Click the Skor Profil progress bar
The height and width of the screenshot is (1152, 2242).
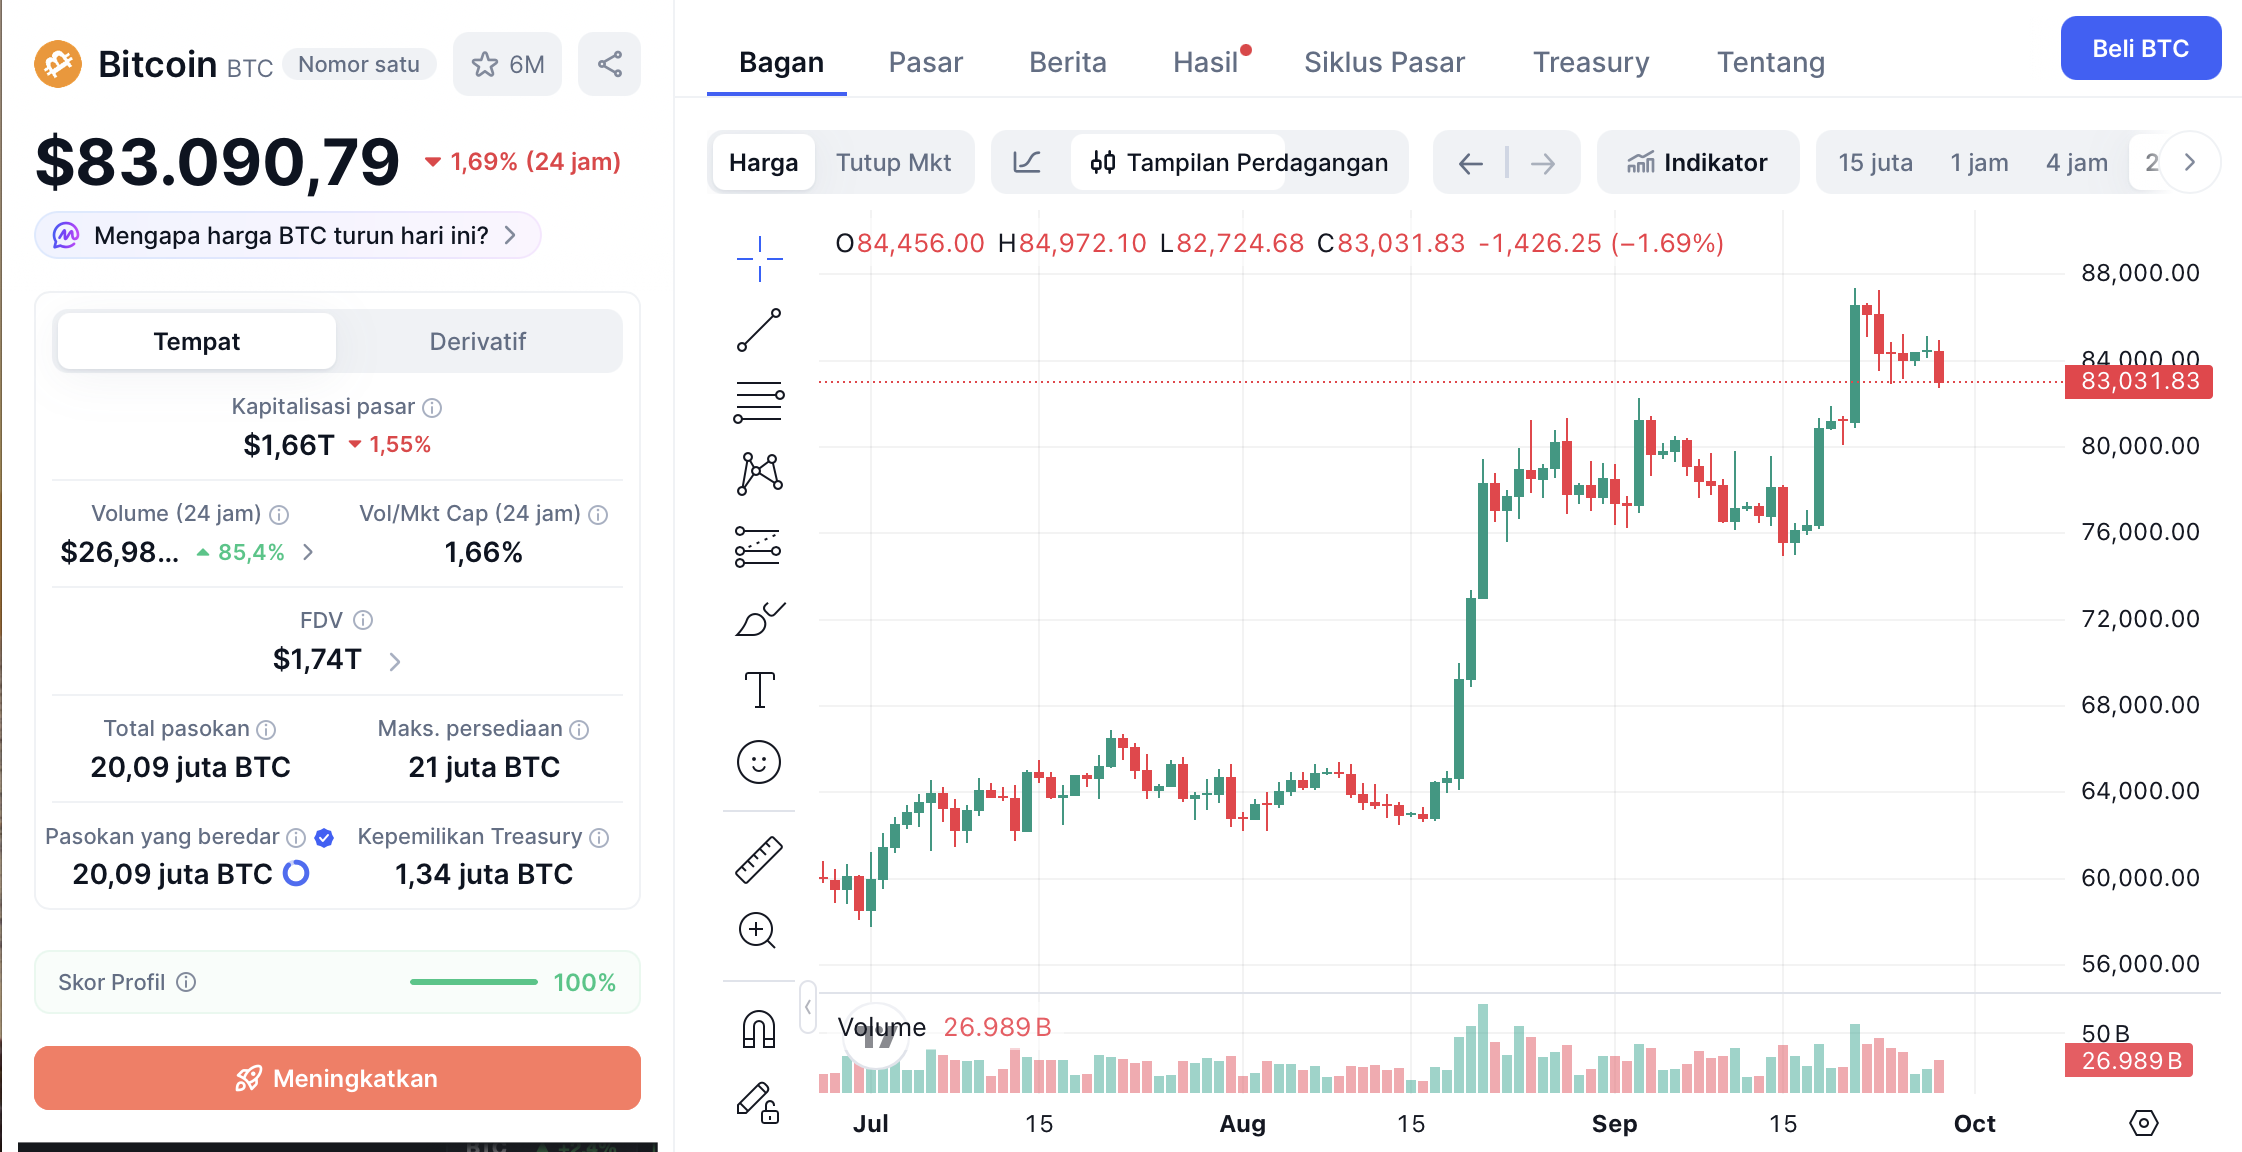point(474,982)
